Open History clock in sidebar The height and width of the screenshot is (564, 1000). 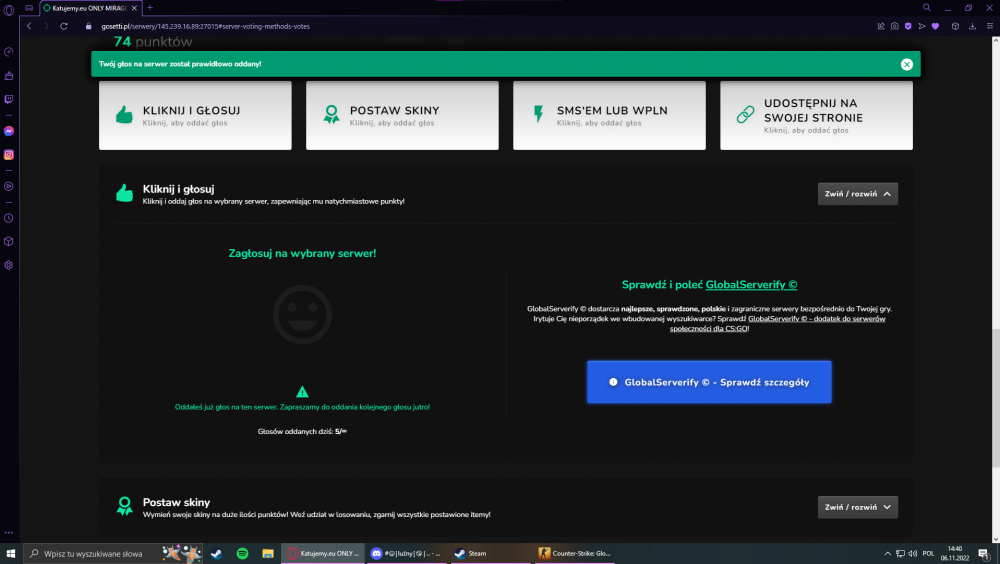point(9,218)
